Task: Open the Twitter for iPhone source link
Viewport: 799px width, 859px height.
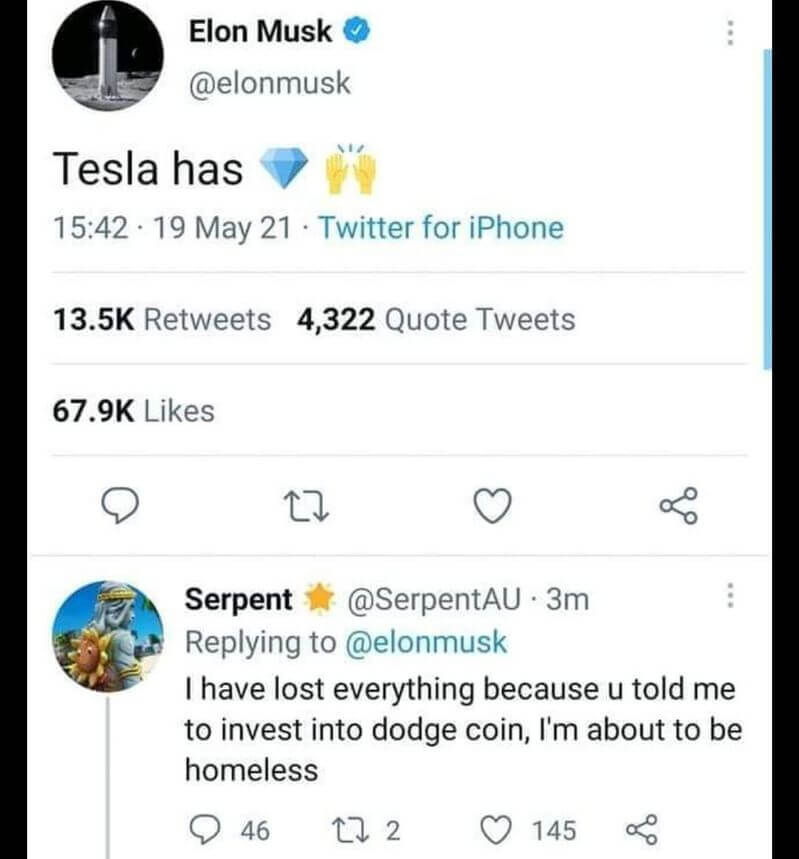Action: (x=441, y=228)
